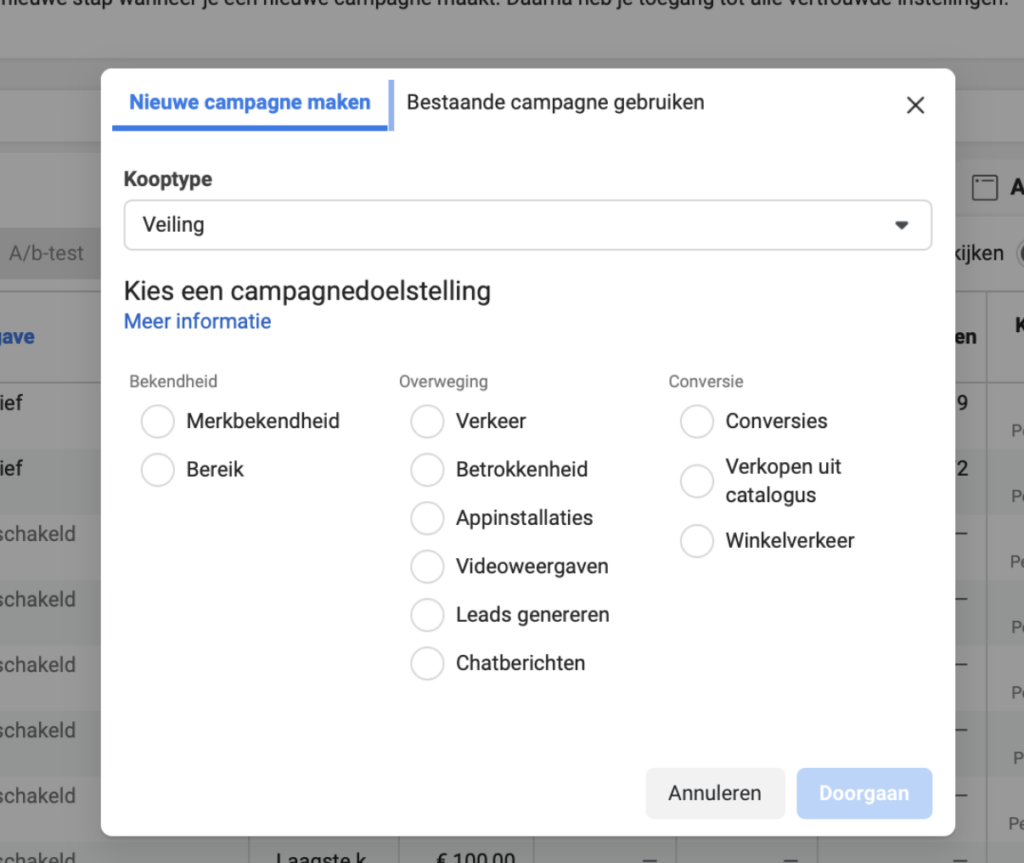Choose the Winkelverkeer objective

coord(696,540)
